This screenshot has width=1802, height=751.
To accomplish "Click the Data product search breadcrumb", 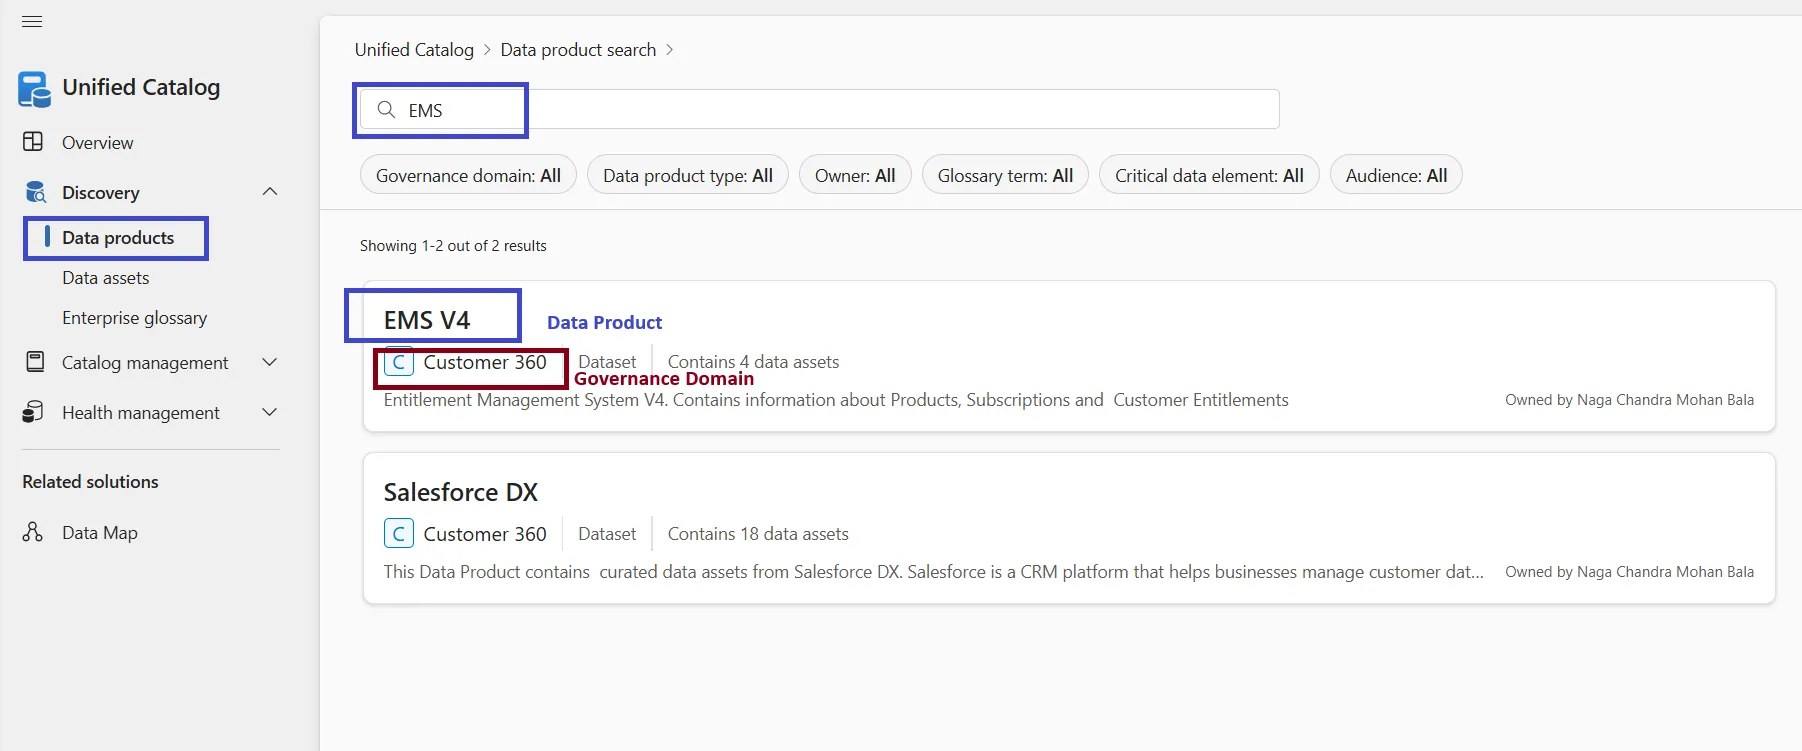I will pyautogui.click(x=578, y=50).
